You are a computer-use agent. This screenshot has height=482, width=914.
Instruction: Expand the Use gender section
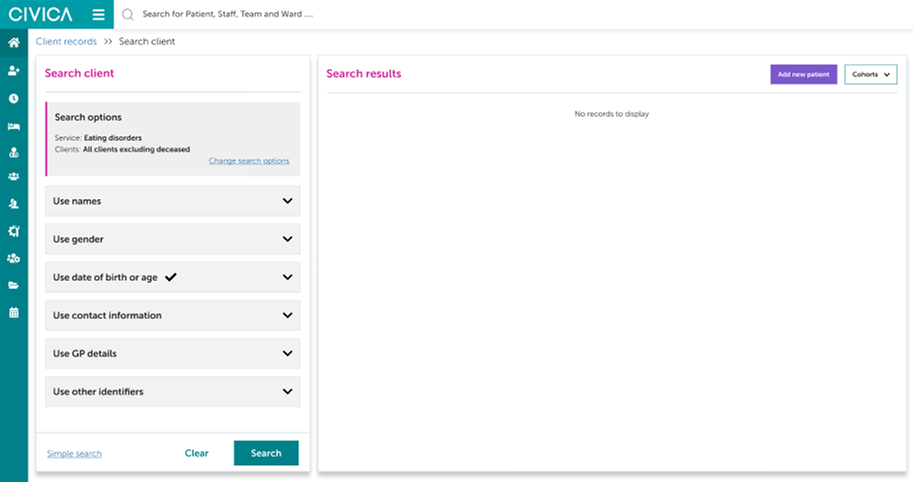(173, 239)
